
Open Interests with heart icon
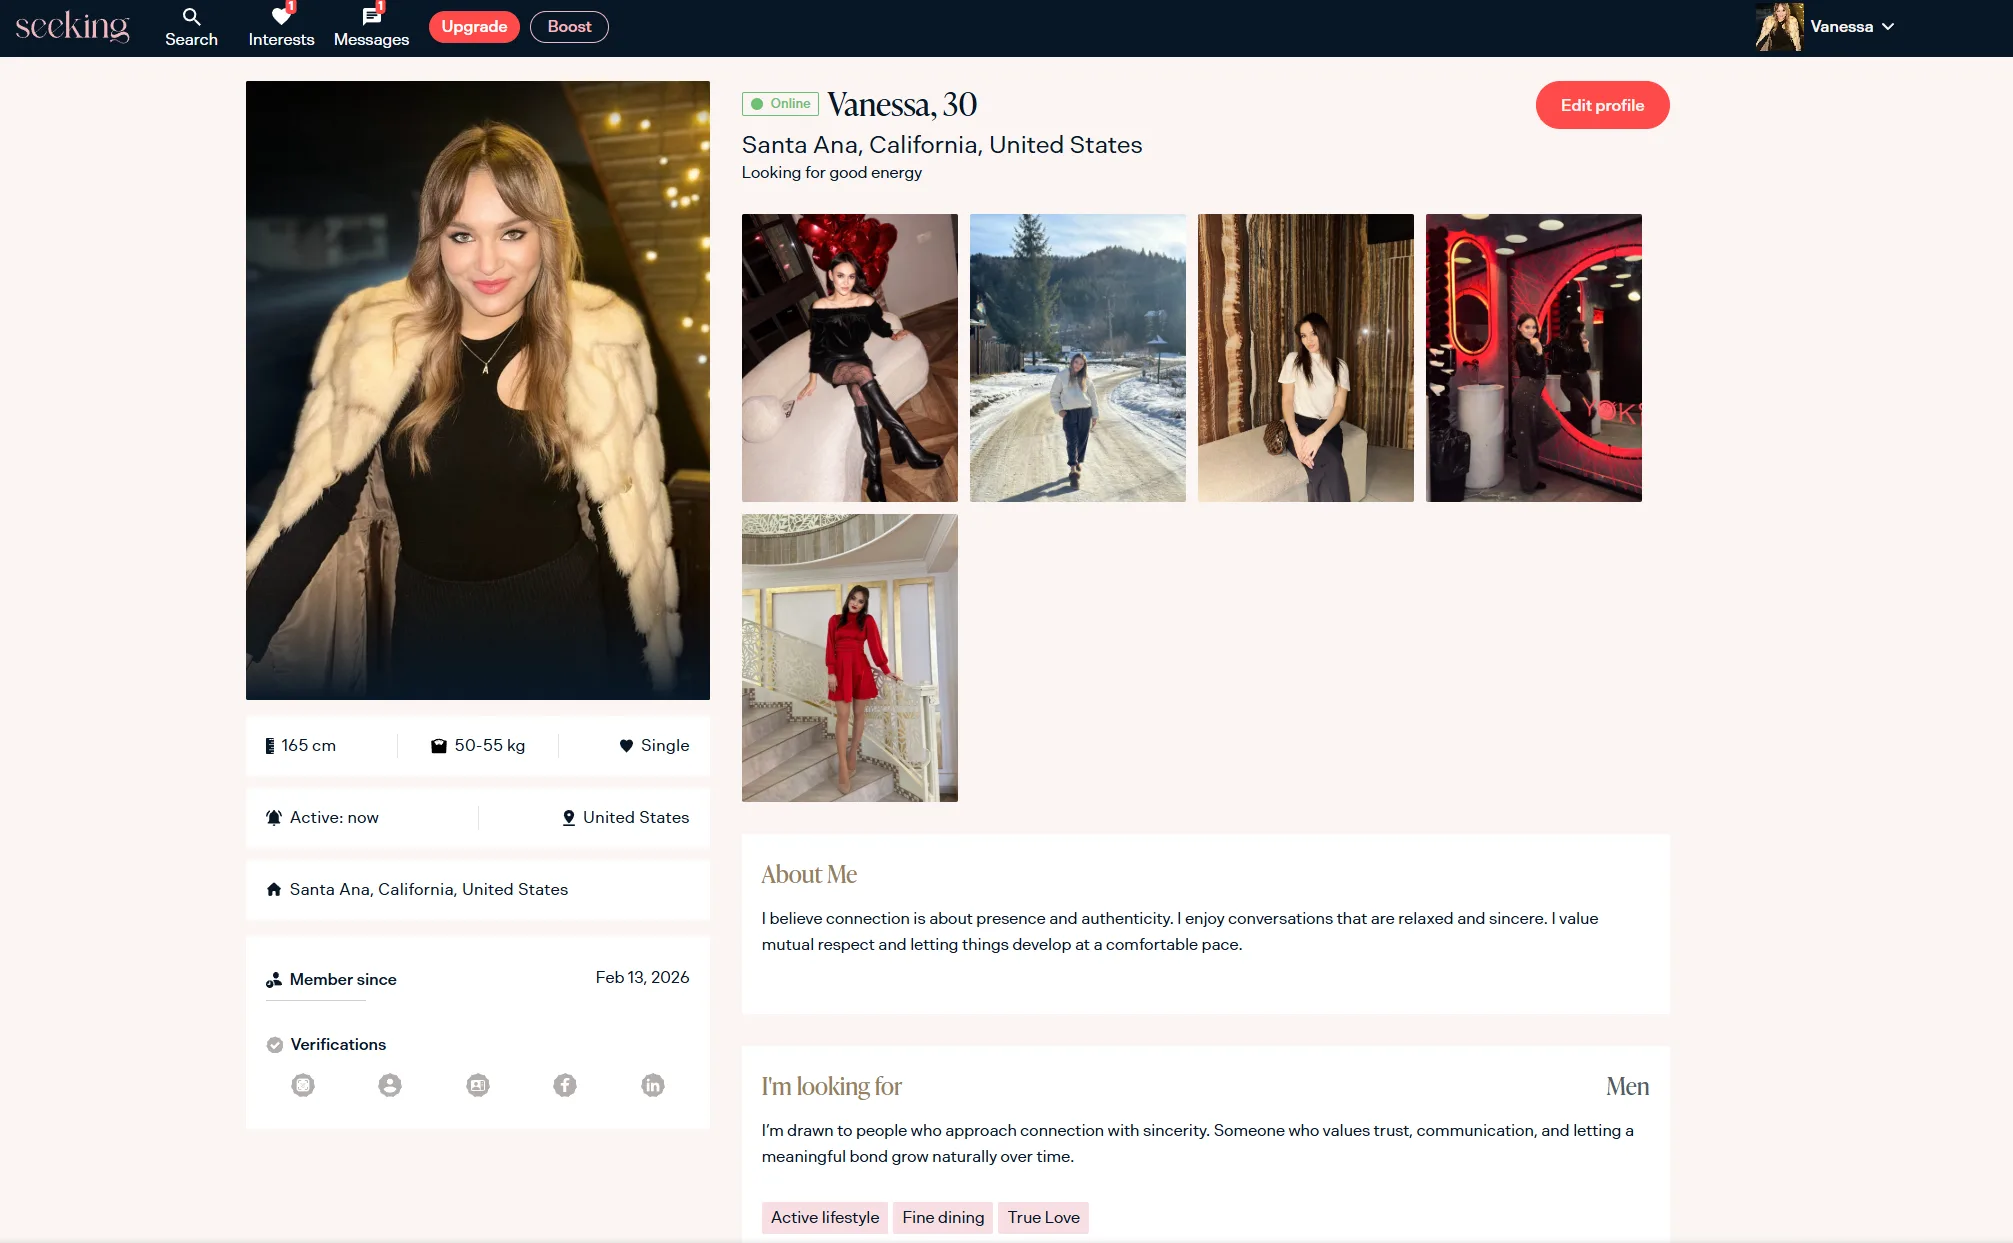pyautogui.click(x=281, y=27)
